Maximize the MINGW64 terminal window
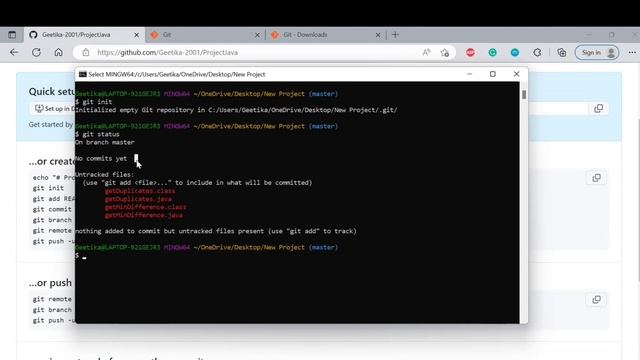 click(493, 74)
